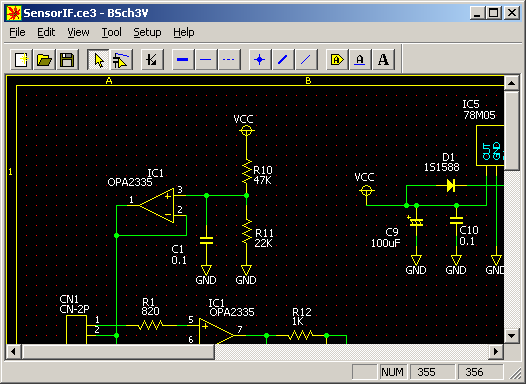
Task: Click the column 'A' frame marker
Action: 109,81
